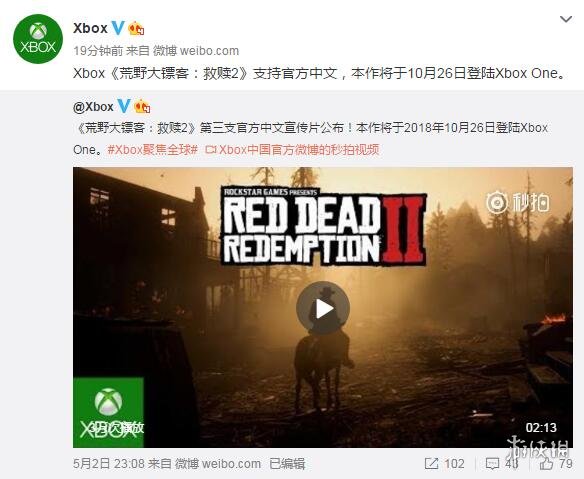The width and height of the screenshot is (584, 479).
Task: Click the 秒拍 logo on the video
Action: point(518,202)
